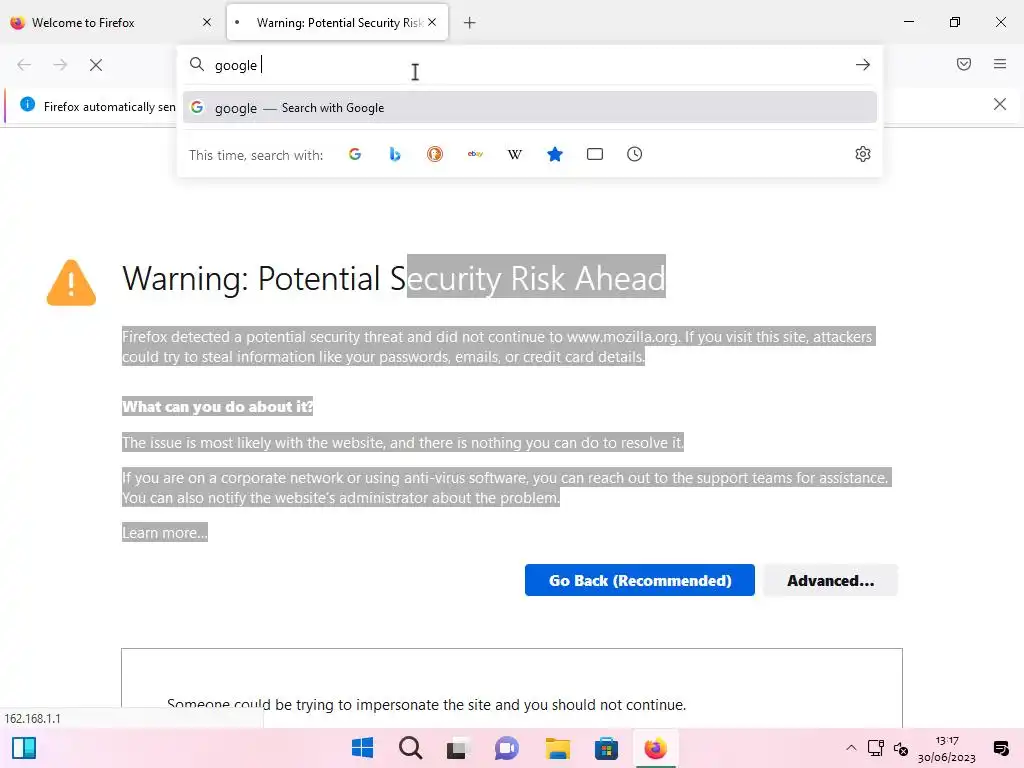
Task: Open the Chat app on taskbar
Action: [507, 748]
